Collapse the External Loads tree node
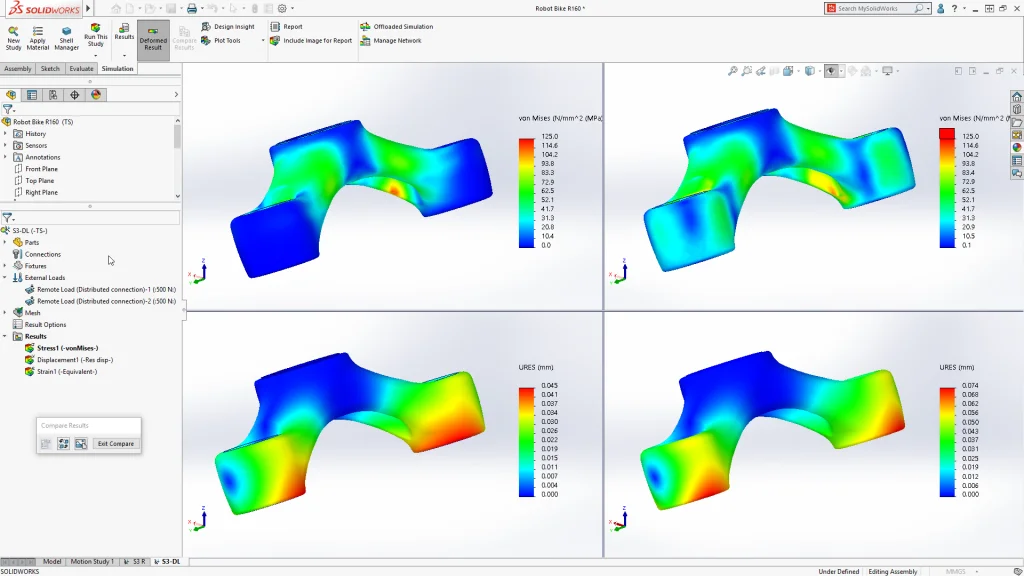This screenshot has height=576, width=1024. [5, 278]
